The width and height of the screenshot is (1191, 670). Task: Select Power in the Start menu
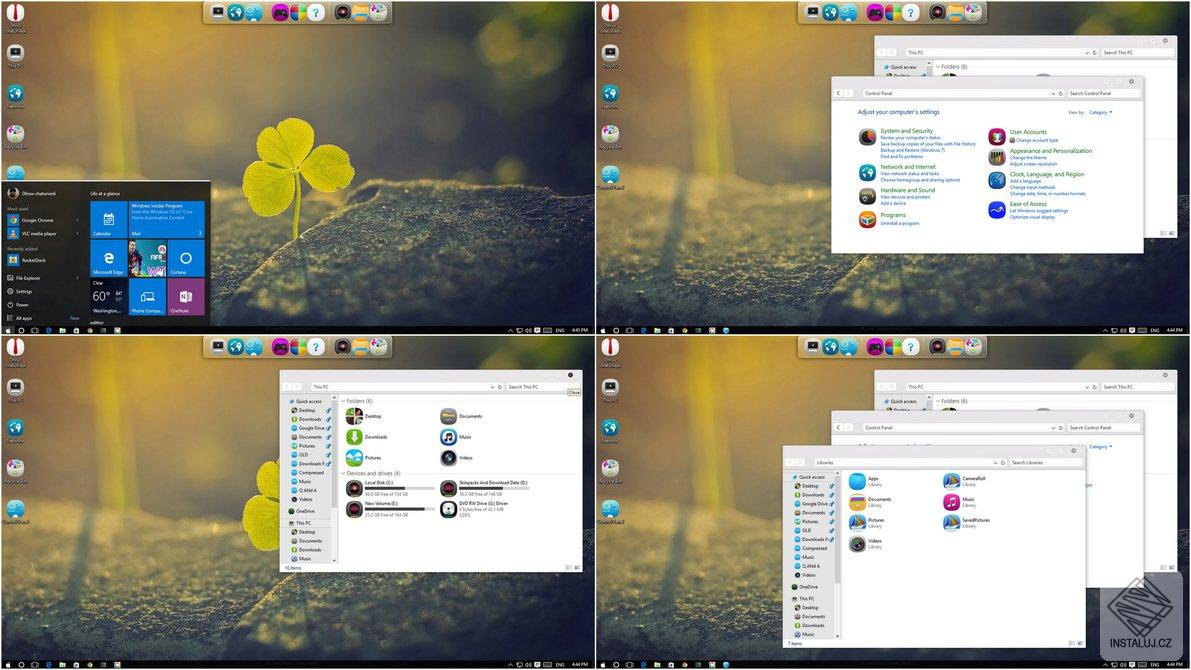coord(17,305)
